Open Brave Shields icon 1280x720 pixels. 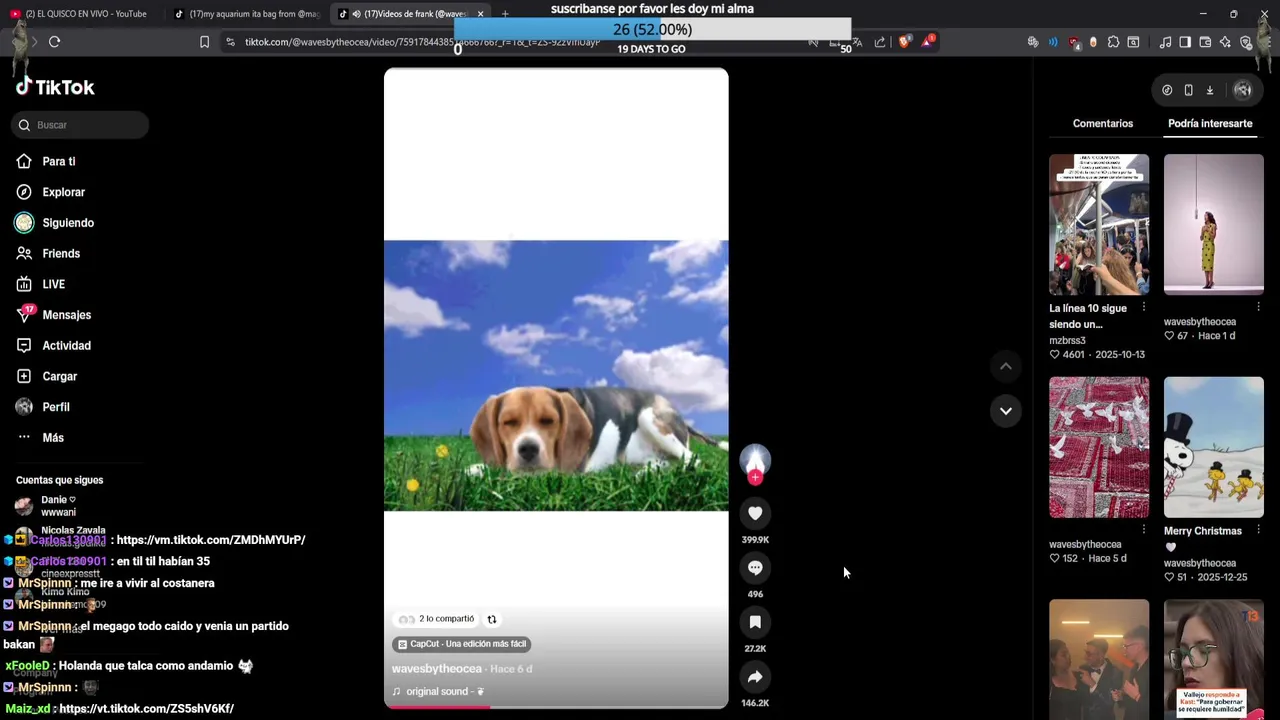[x=904, y=42]
